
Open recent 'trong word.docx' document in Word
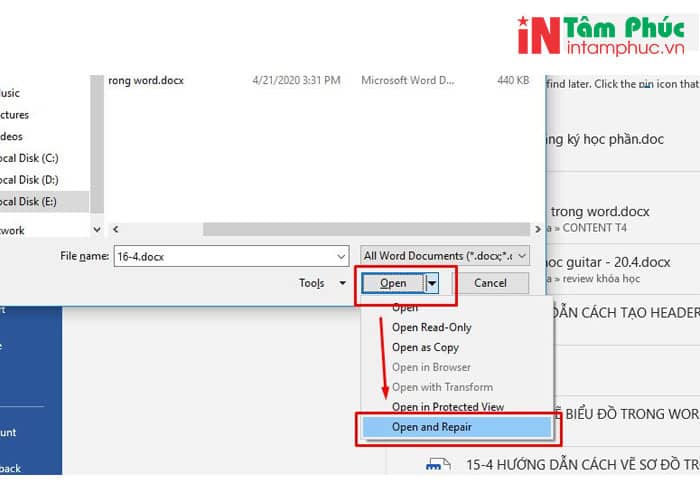pyautogui.click(x=600, y=212)
